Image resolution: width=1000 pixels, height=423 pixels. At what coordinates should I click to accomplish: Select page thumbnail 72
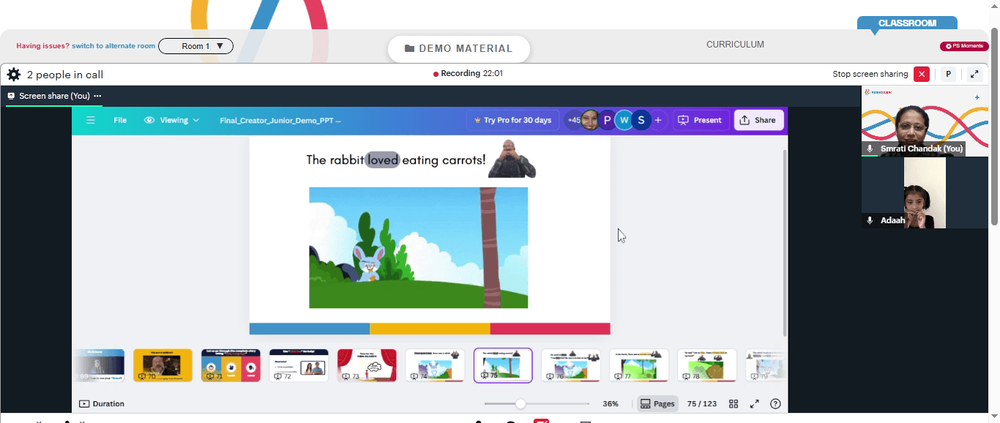point(298,366)
